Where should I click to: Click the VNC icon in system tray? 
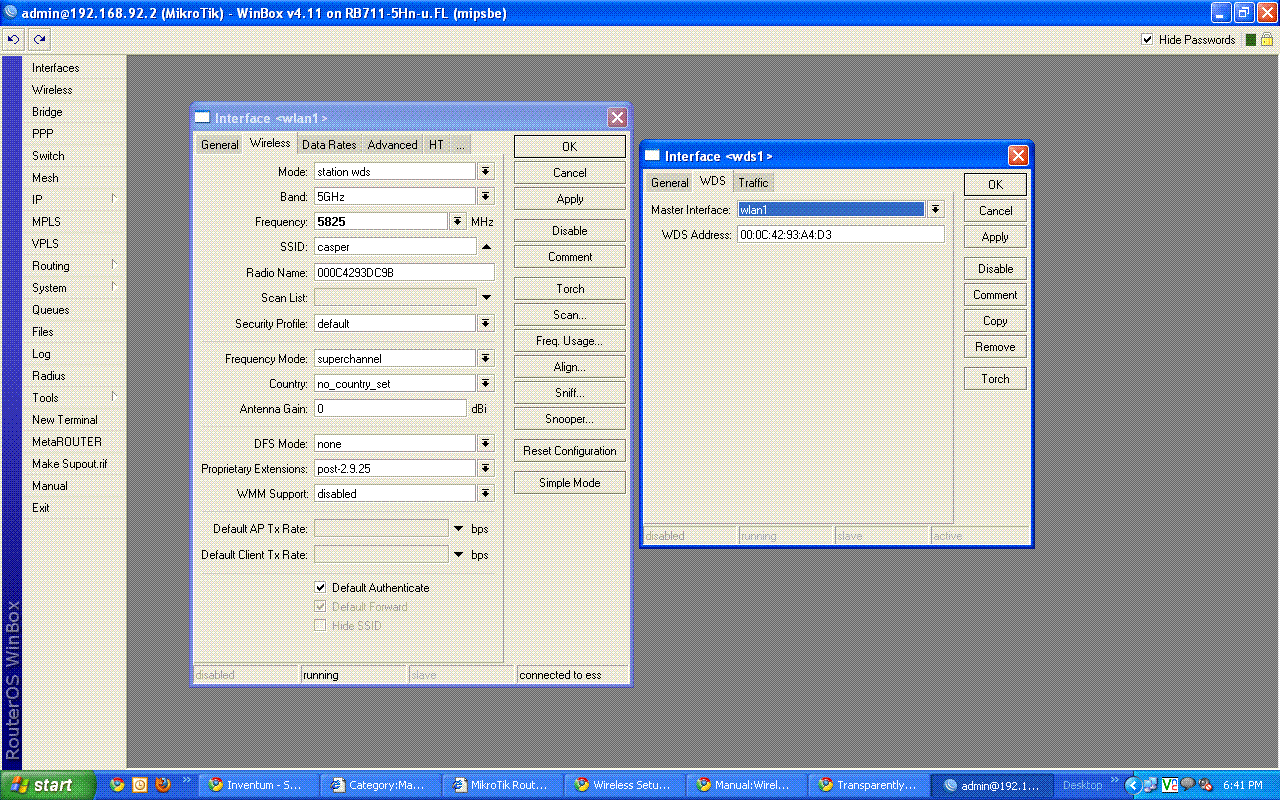tap(1169, 785)
